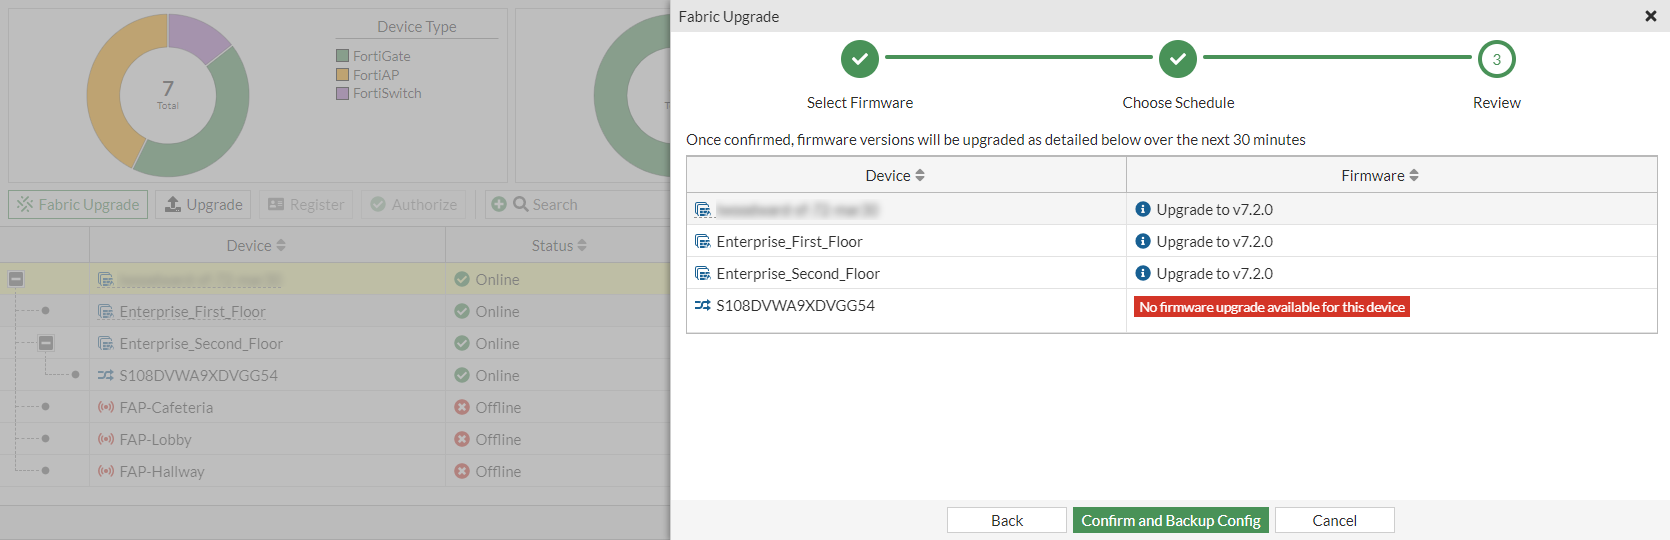1670x540 pixels.
Task: Click the Search field in the toolbar
Action: (590, 204)
